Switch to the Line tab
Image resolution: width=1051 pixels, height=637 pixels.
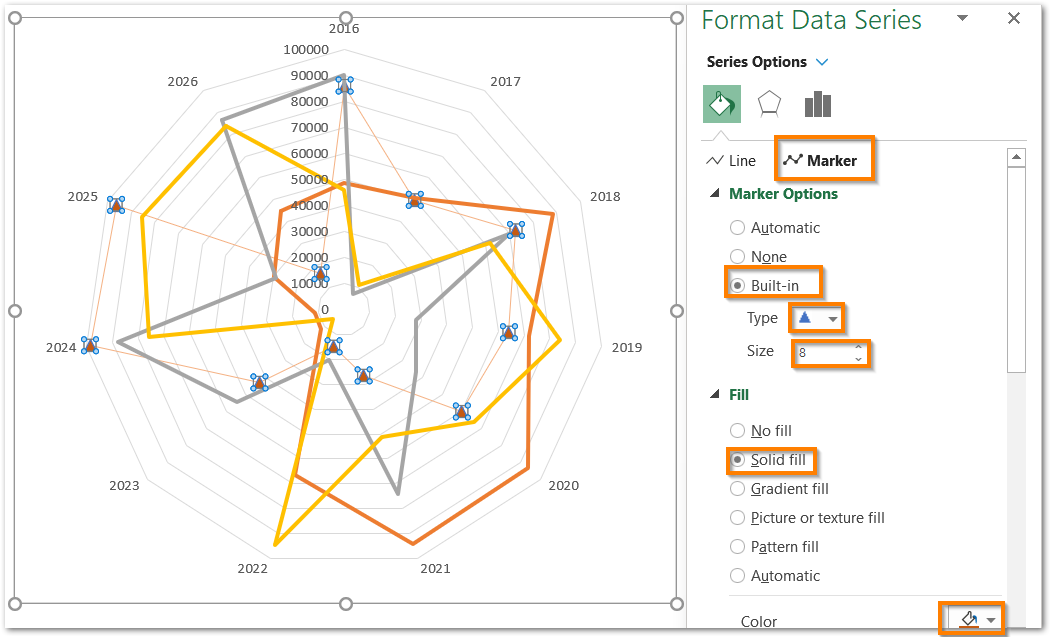[731, 159]
